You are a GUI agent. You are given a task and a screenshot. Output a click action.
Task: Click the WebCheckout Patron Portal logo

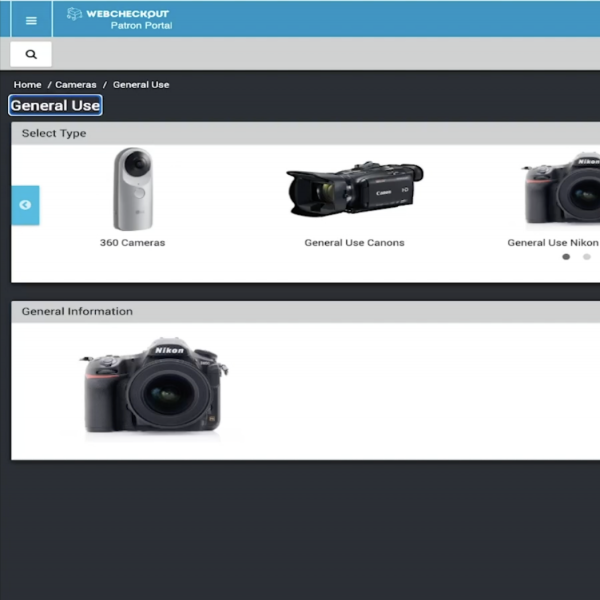tap(120, 19)
